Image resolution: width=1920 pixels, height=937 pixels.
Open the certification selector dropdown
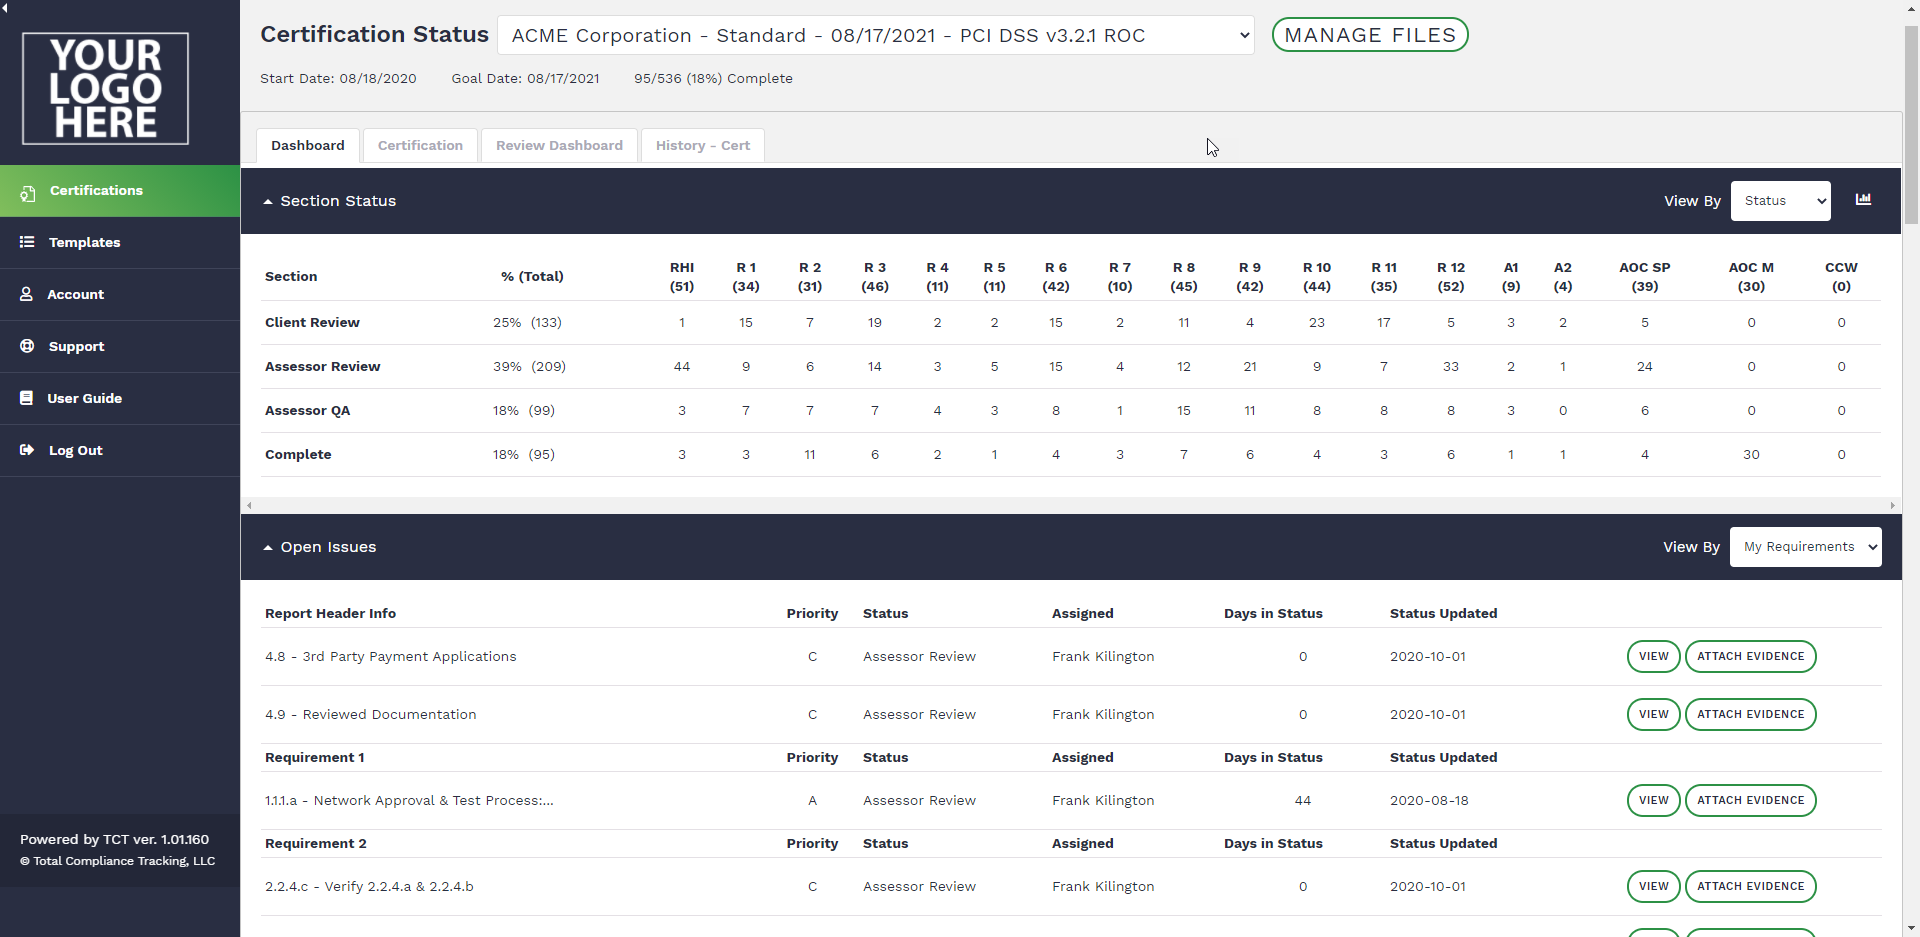point(876,35)
